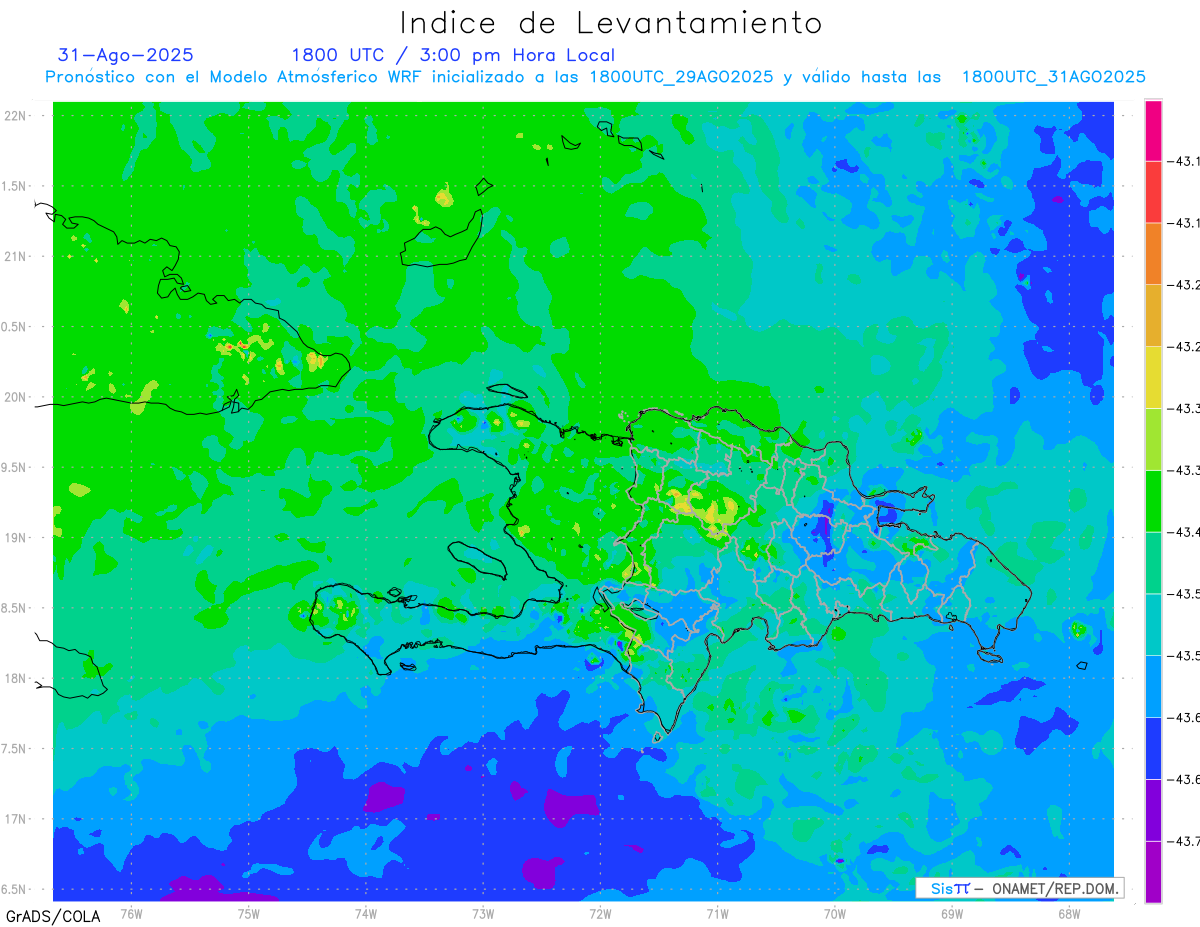Viewport: 1200px width, 927px height.
Task: Click the '73W' longitude label
Action: pyautogui.click(x=483, y=913)
